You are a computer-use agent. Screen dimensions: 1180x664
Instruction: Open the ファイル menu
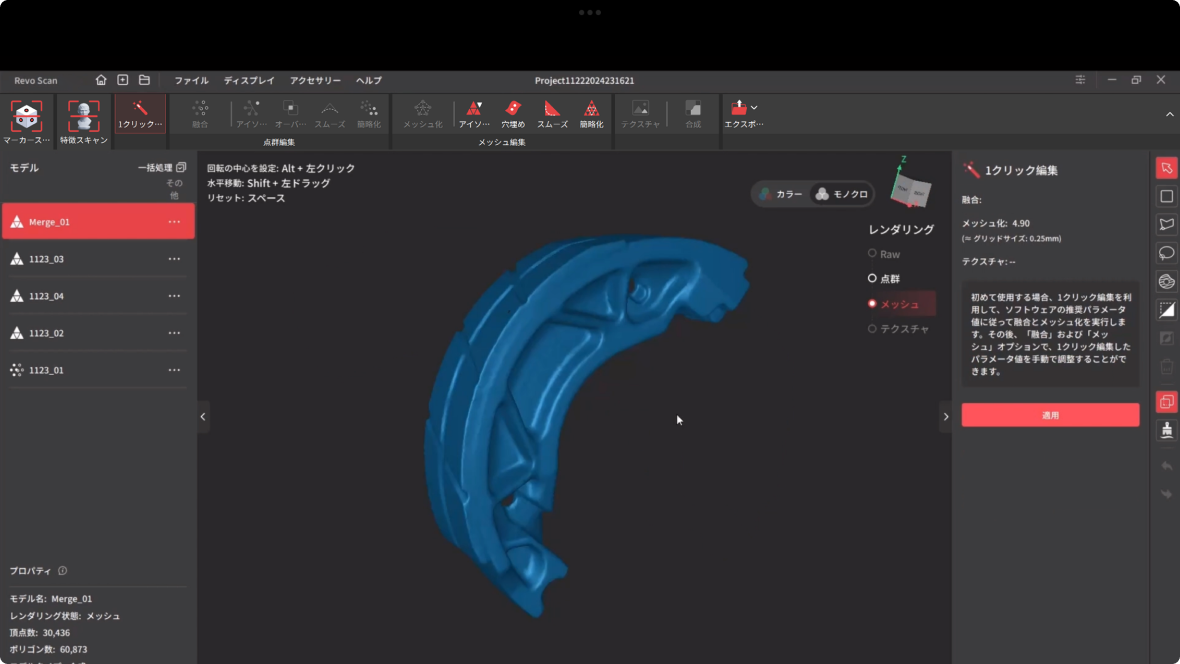(x=191, y=80)
